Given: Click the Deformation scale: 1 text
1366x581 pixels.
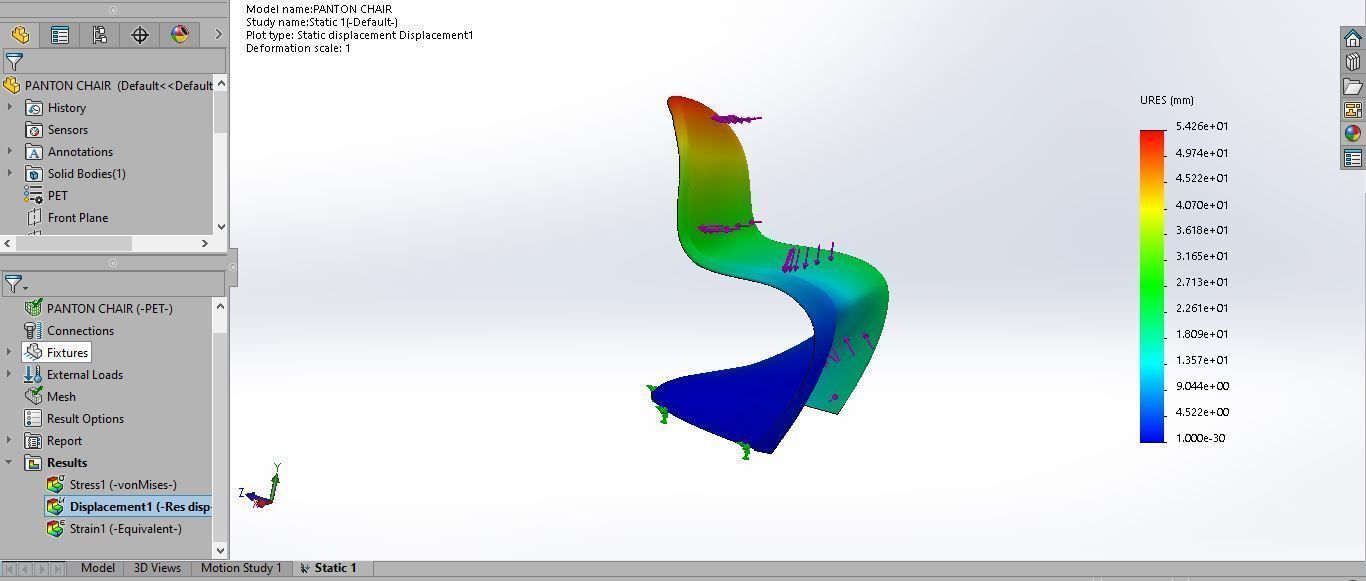Looking at the screenshot, I should 298,48.
